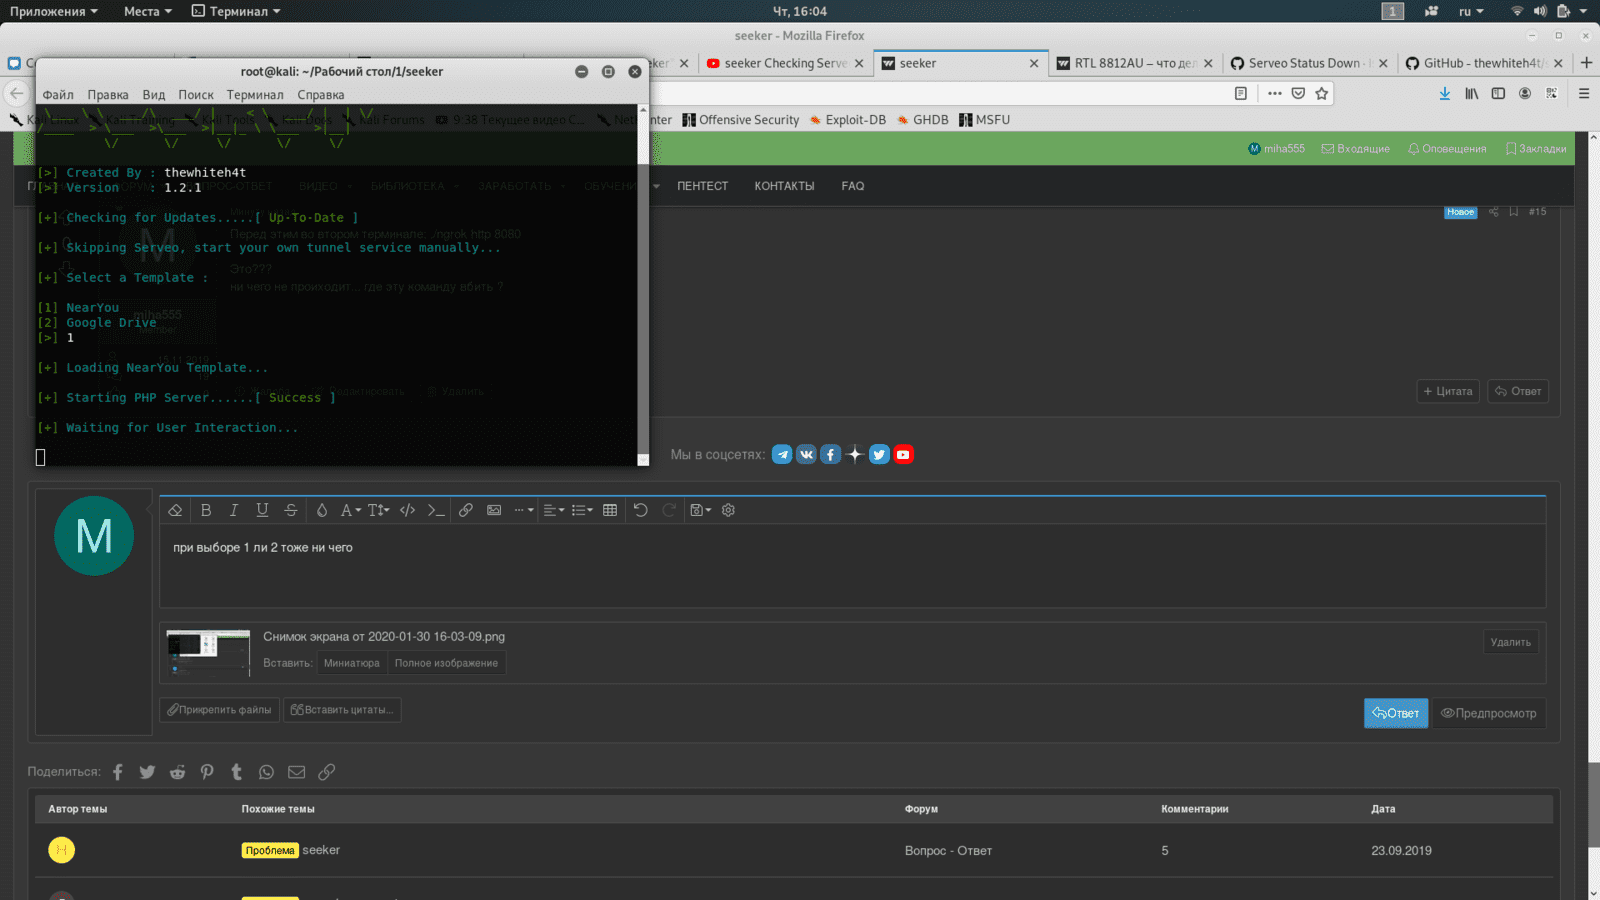This screenshot has height=900, width=1600.
Task: Open ПЕНТЕСТ in forum navigation
Action: [x=702, y=186]
